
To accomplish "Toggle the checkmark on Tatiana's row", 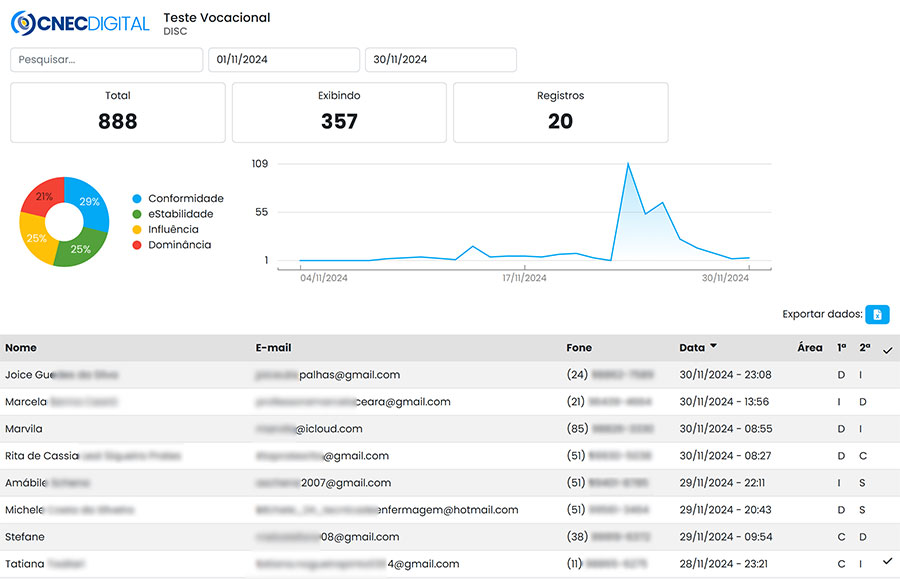I will (x=886, y=563).
